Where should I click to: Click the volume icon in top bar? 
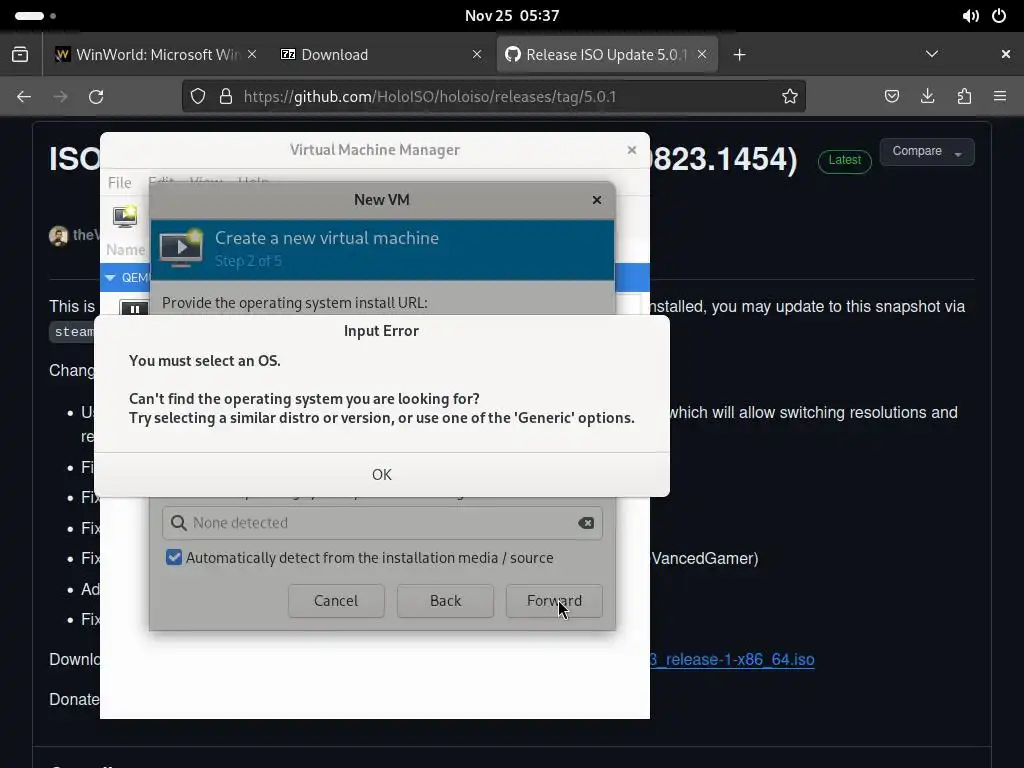click(x=970, y=16)
